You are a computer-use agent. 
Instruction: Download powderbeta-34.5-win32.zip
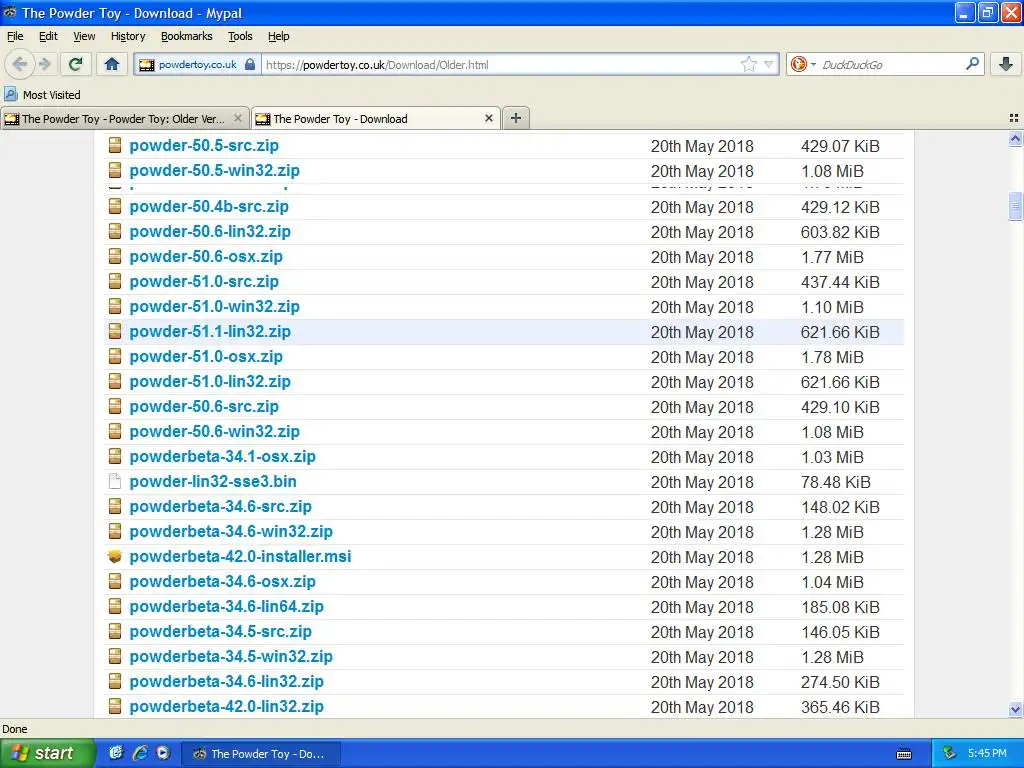coord(231,656)
